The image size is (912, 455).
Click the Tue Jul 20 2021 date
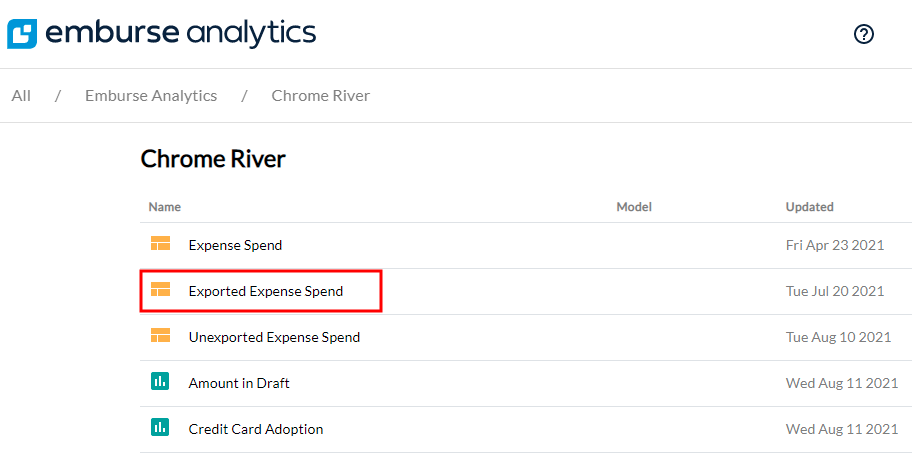pyautogui.click(x=835, y=291)
